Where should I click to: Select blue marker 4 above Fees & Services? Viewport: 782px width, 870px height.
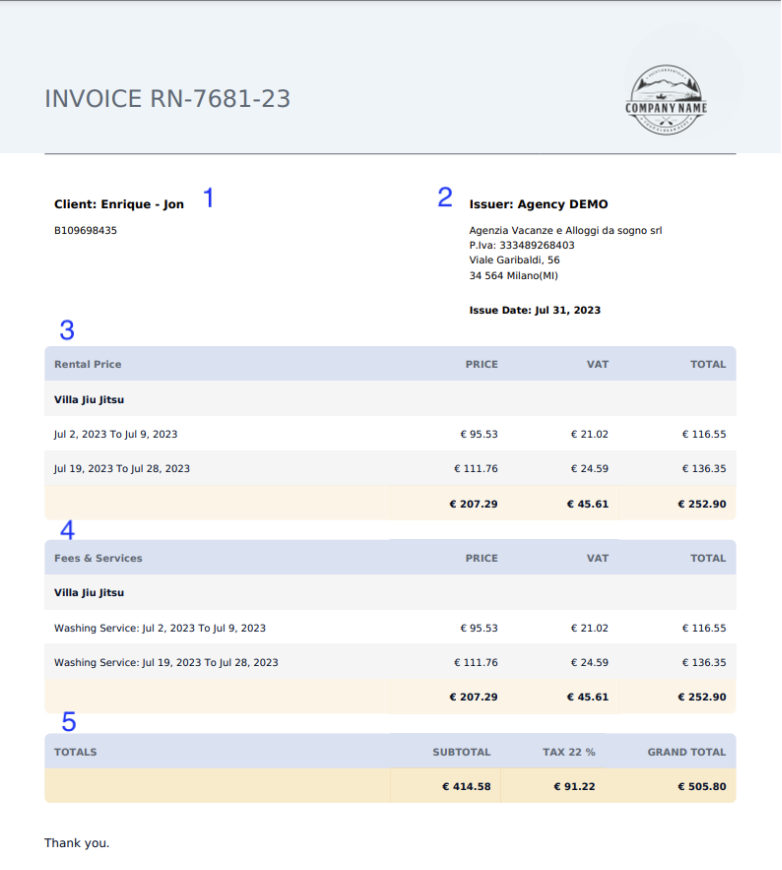point(67,529)
